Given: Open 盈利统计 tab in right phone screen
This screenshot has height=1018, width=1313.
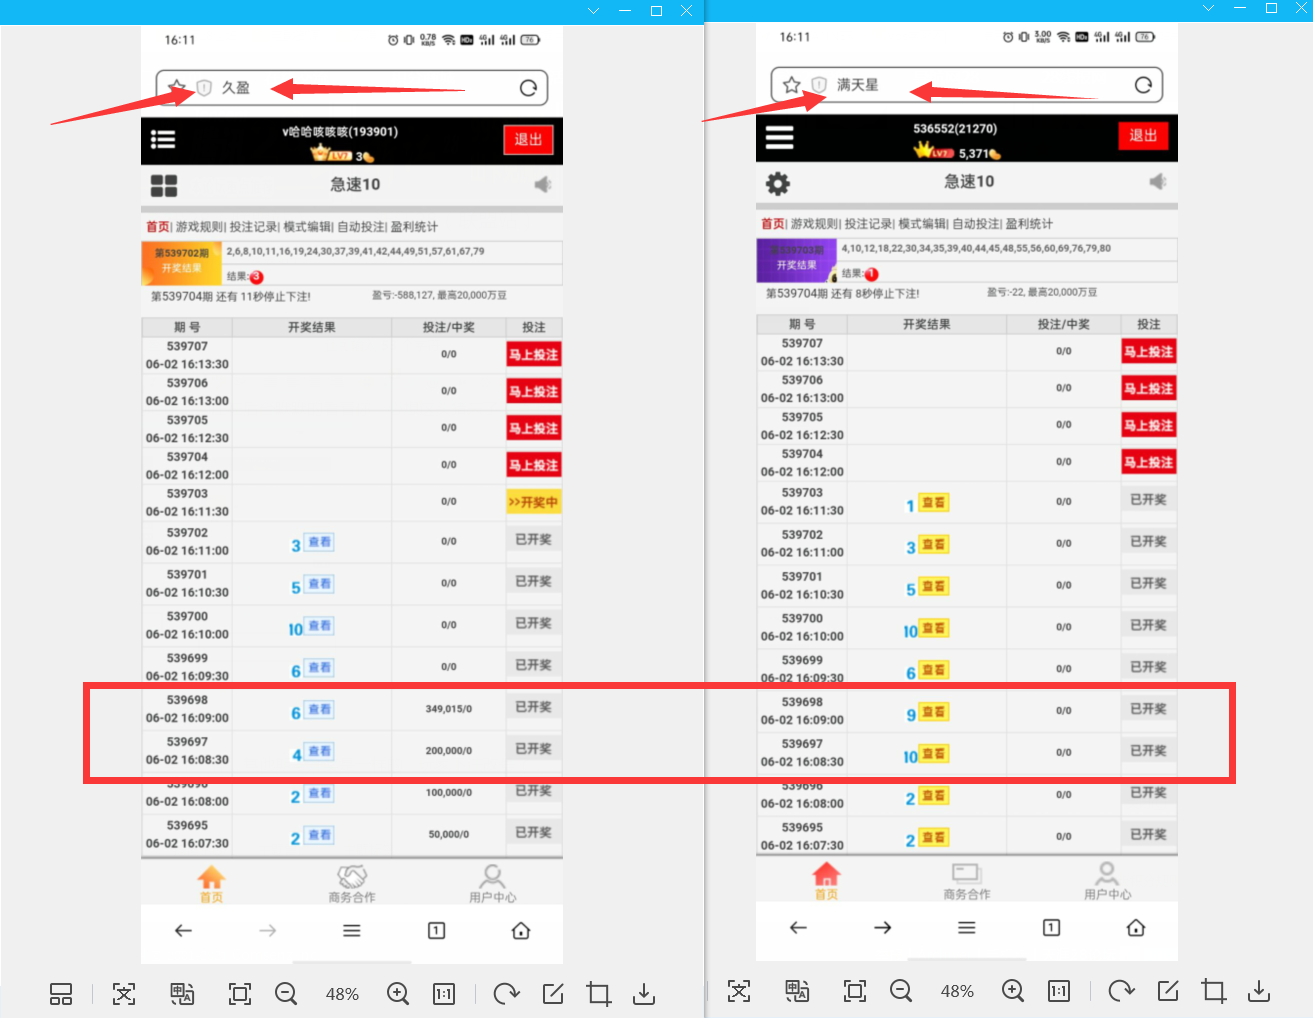Looking at the screenshot, I should coord(1029,224).
